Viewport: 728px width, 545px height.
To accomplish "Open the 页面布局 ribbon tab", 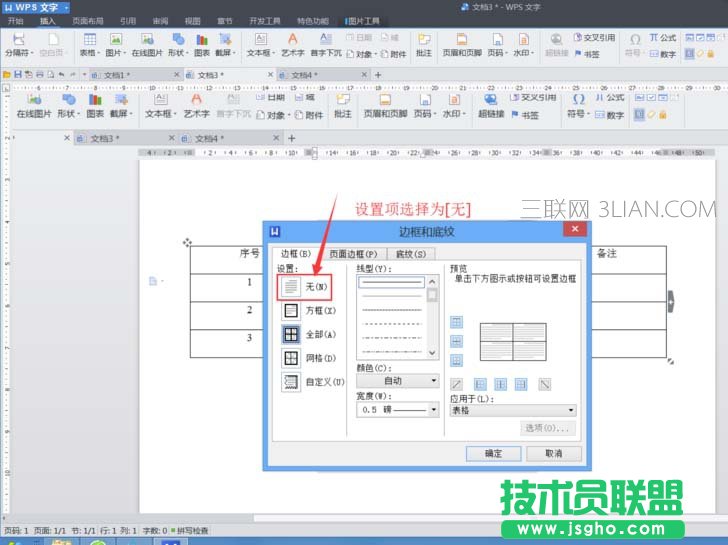I will tap(88, 21).
